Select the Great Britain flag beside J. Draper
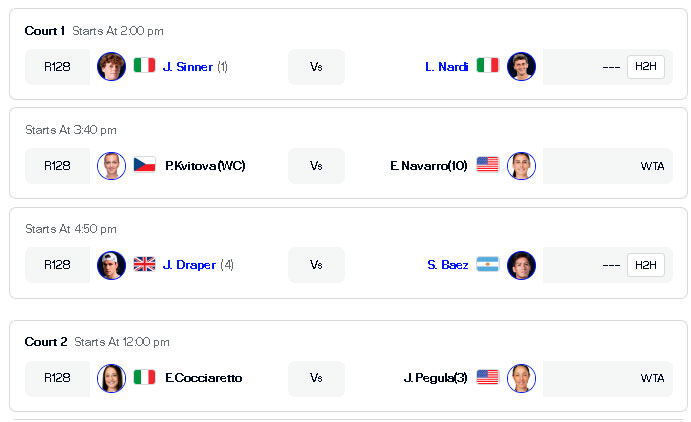This screenshot has width=691, height=422. pyautogui.click(x=144, y=264)
